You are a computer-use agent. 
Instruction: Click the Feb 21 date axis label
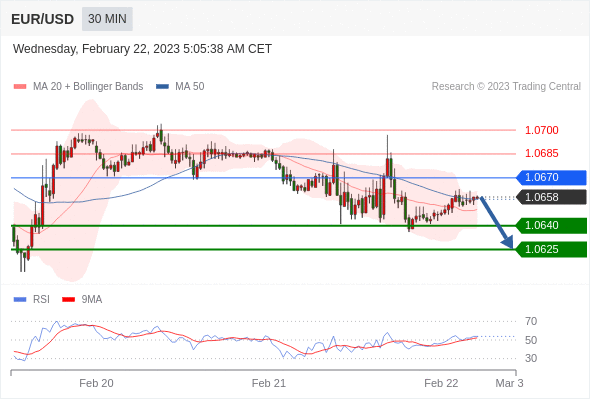coord(269,383)
